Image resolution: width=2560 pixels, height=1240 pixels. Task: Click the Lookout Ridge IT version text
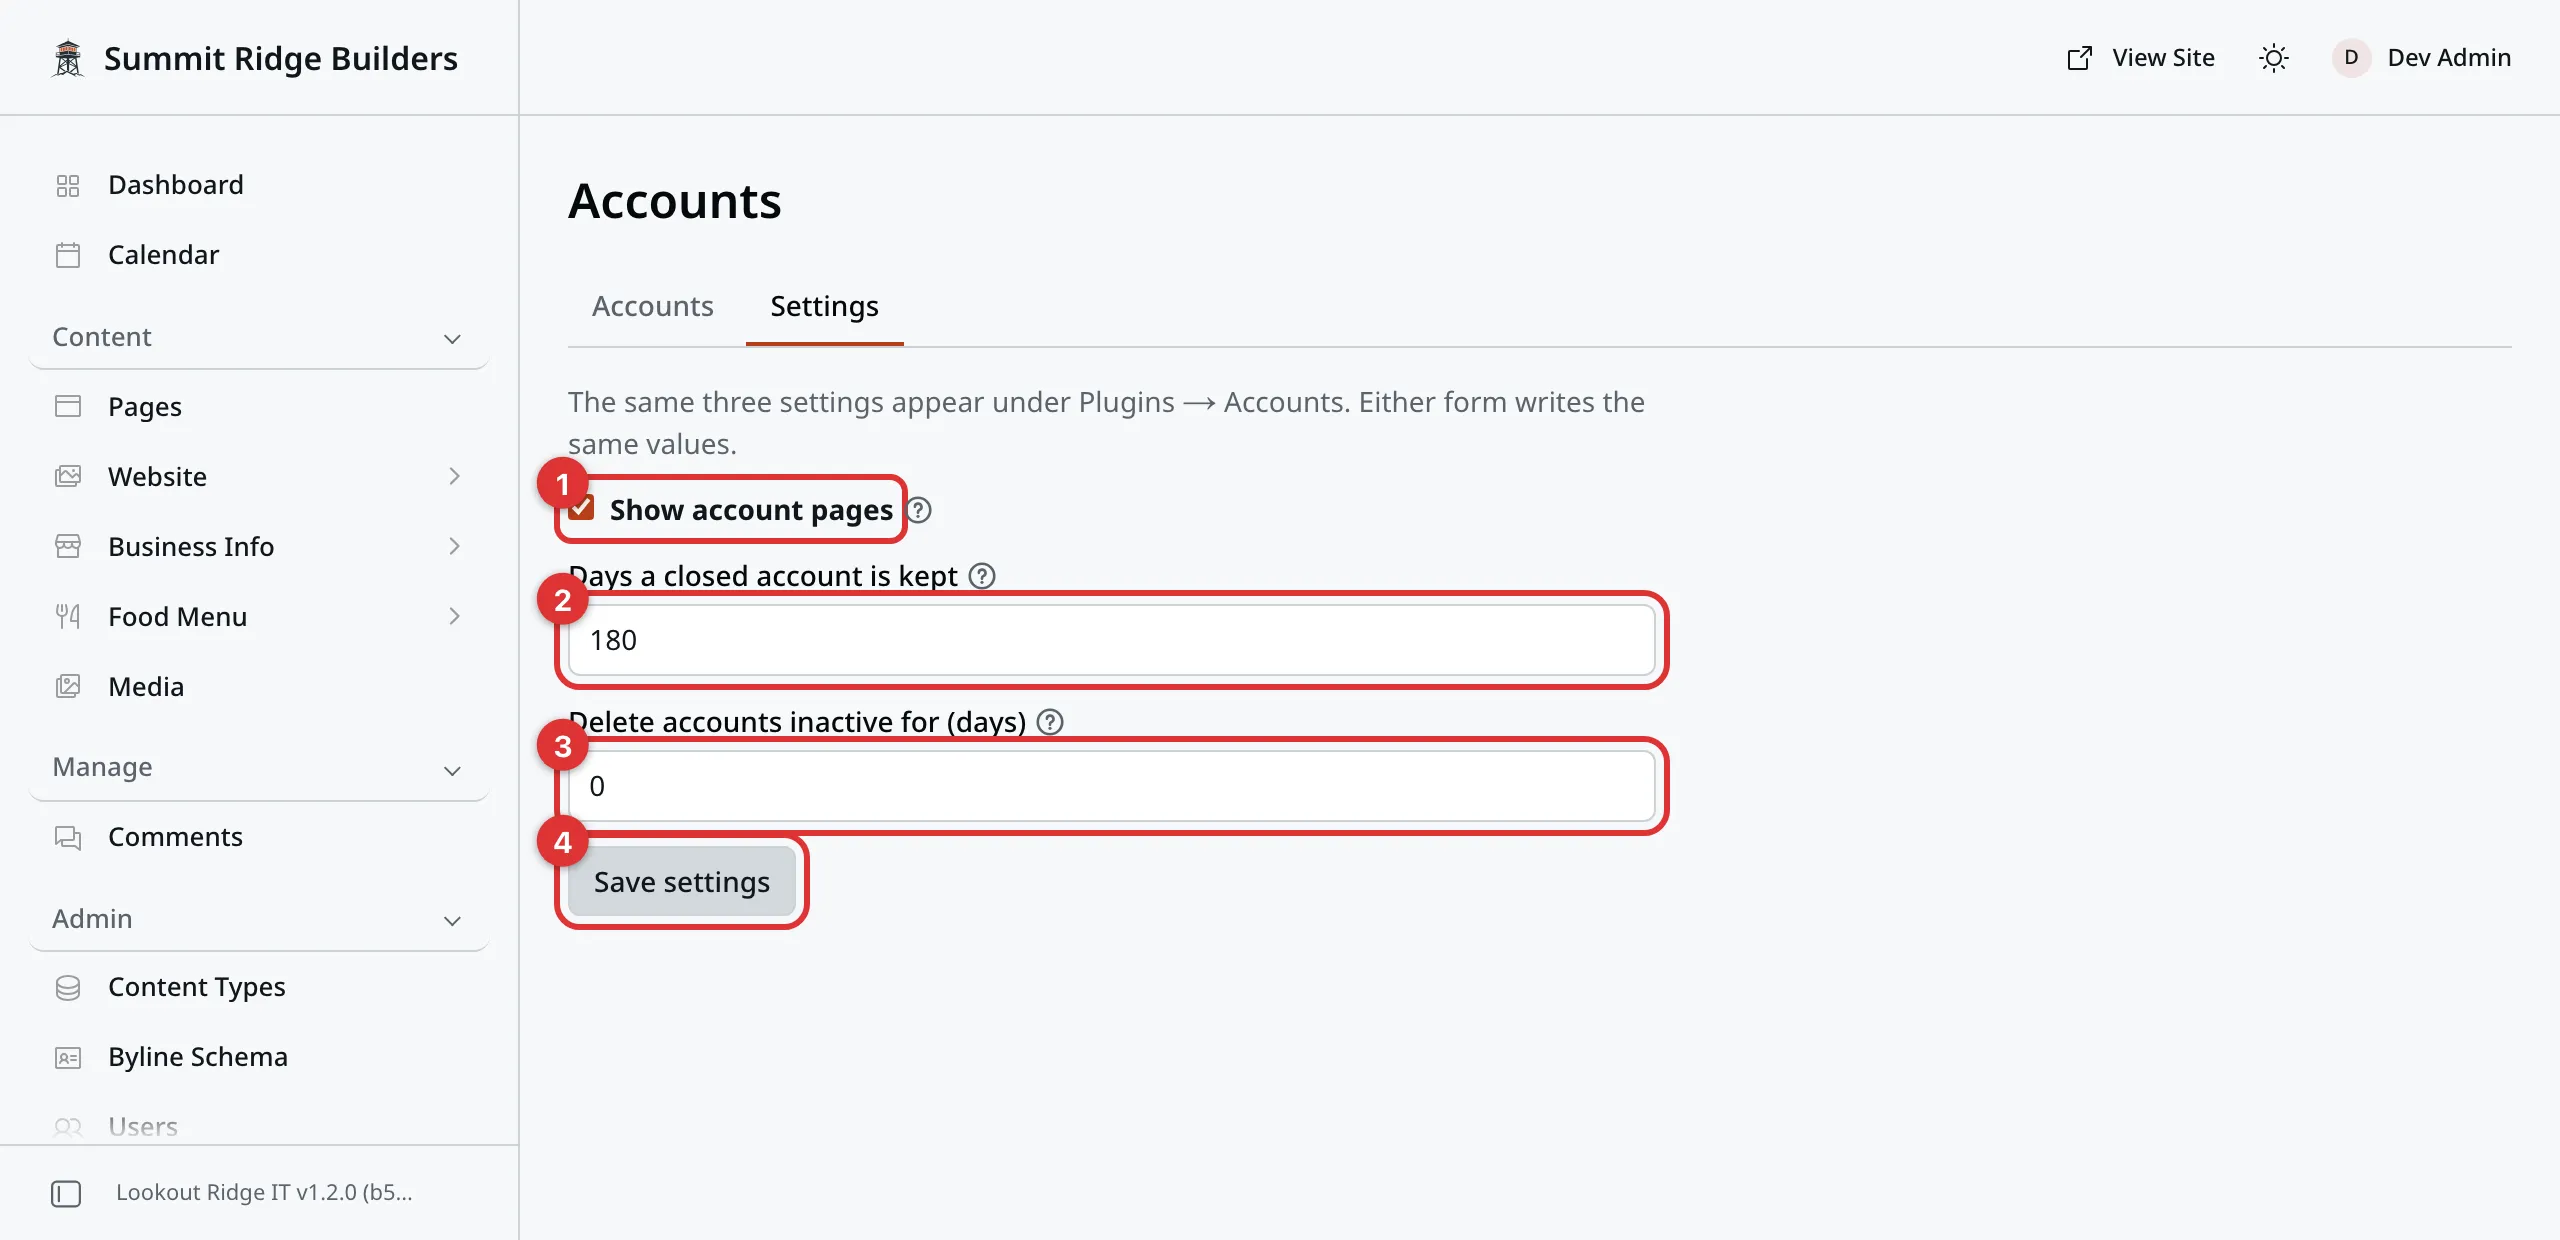264,1193
